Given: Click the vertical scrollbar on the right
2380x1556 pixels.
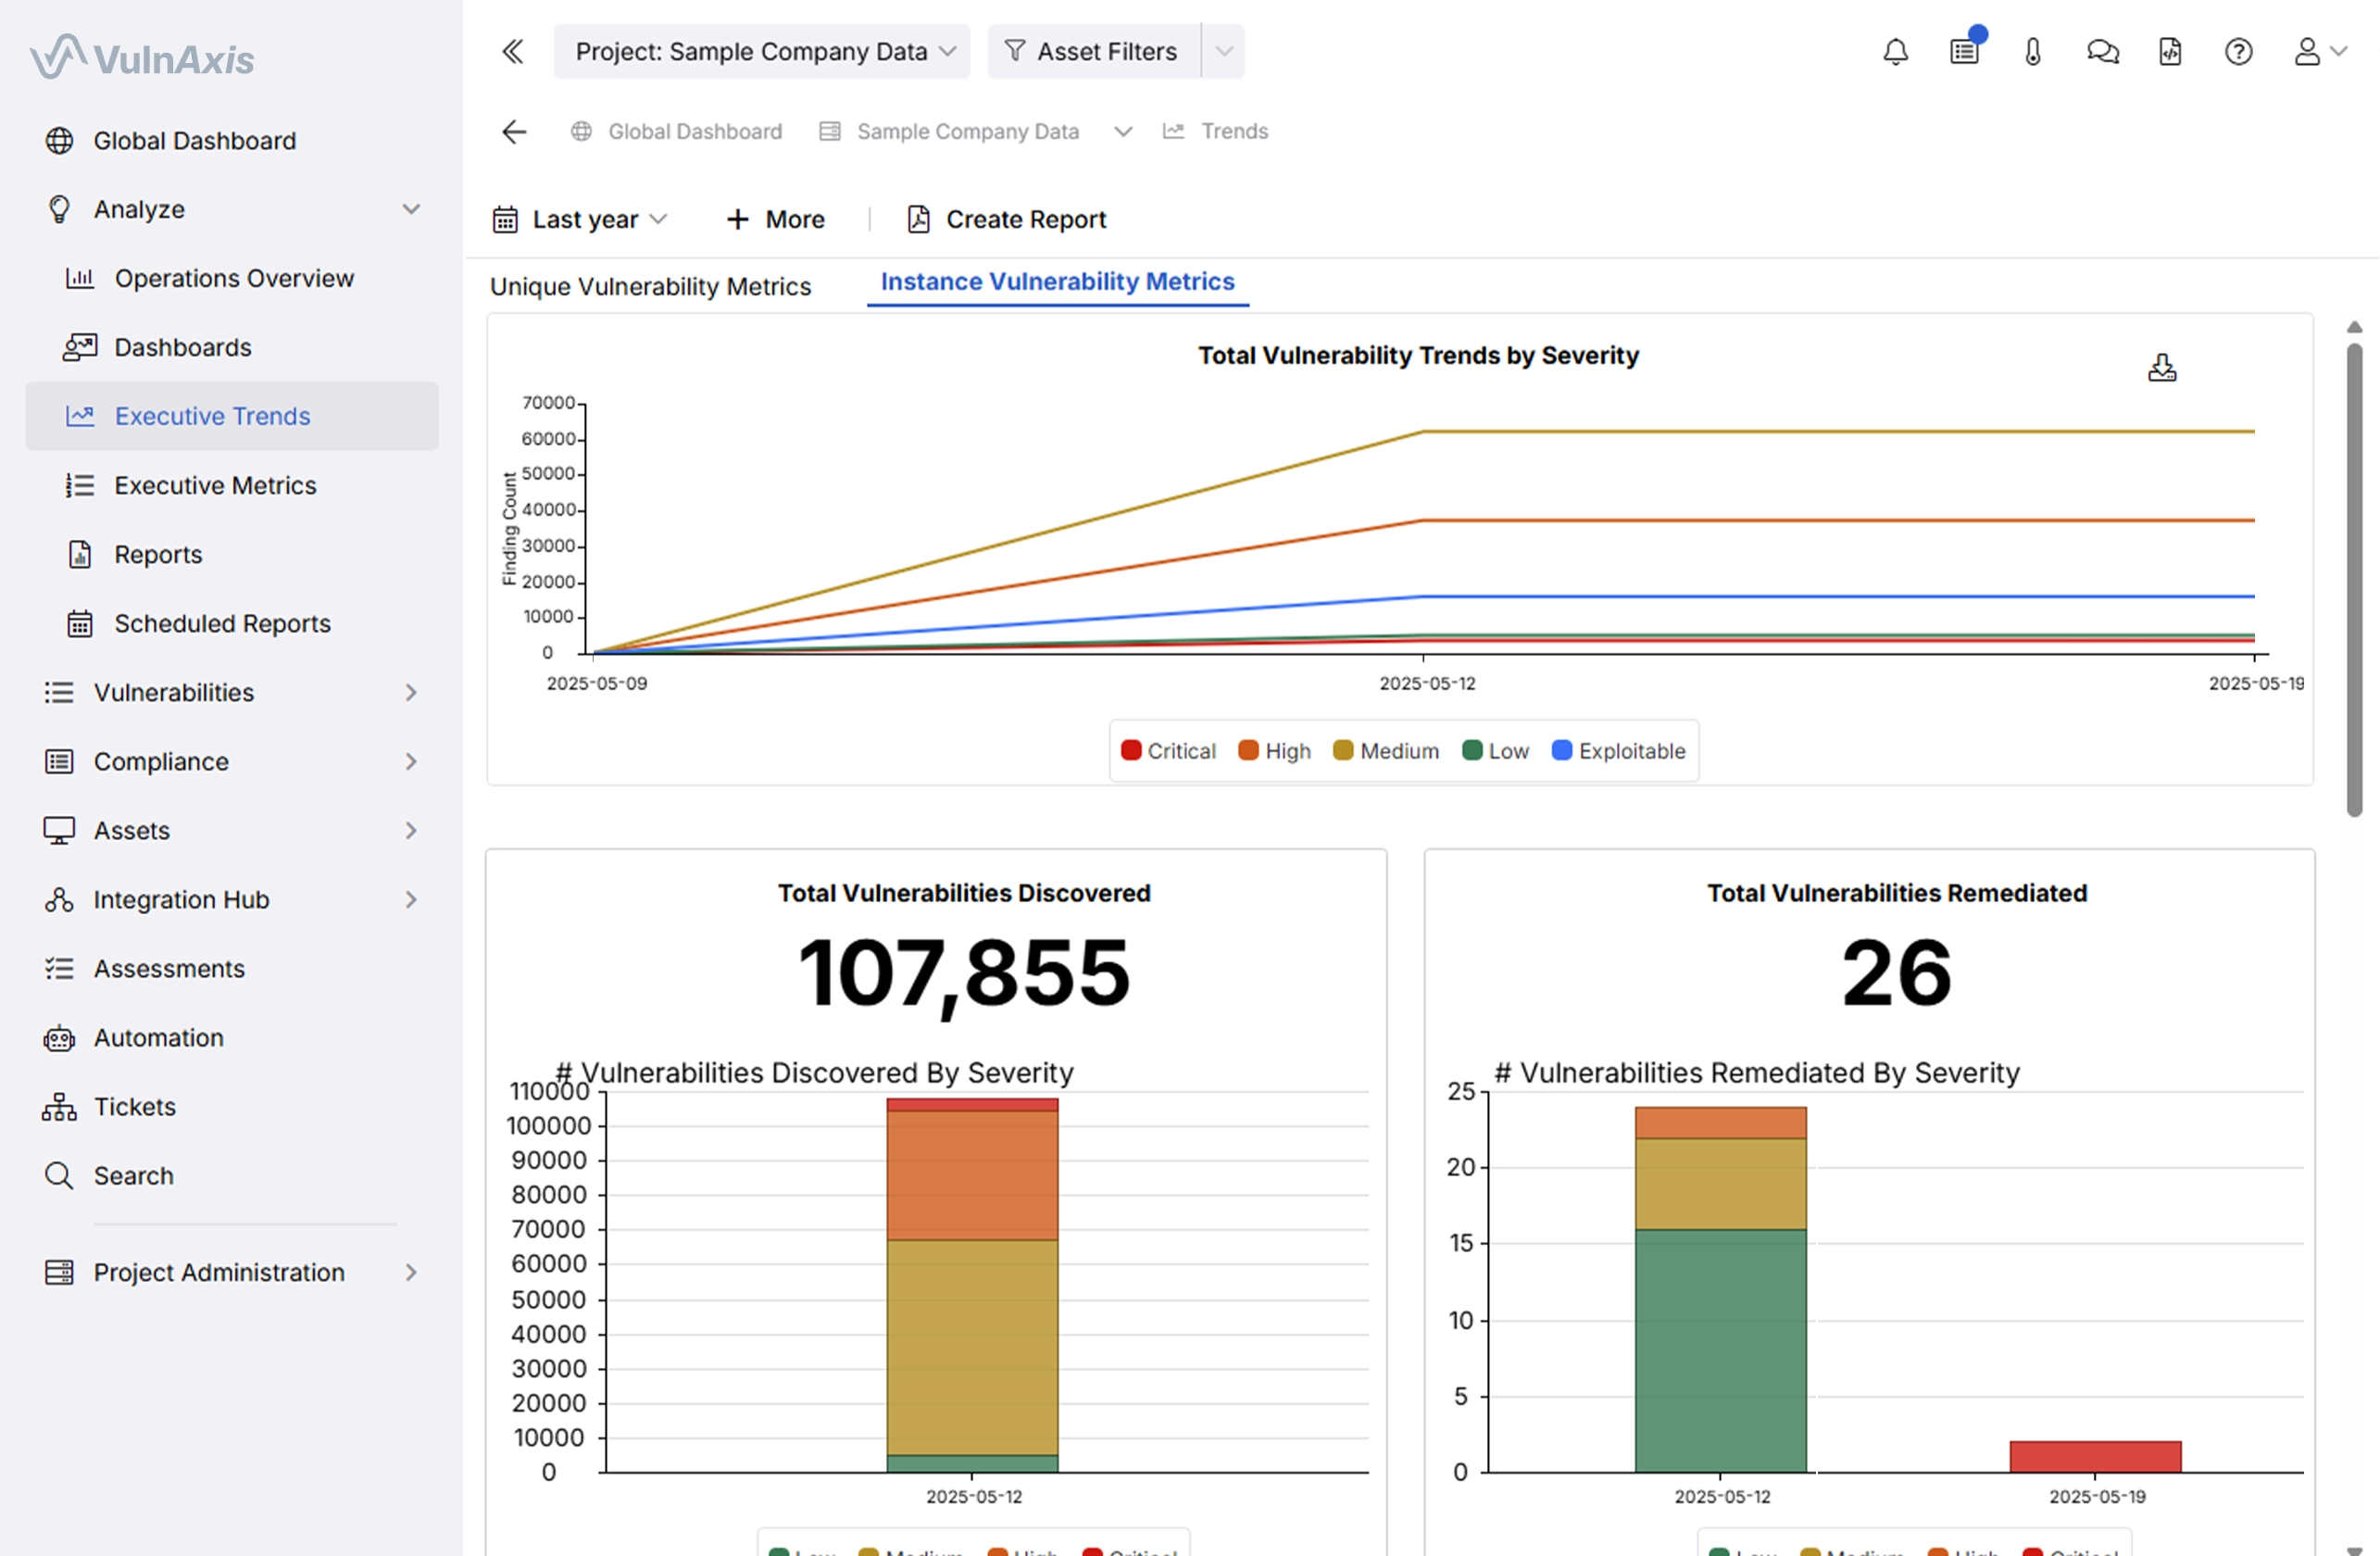Looking at the screenshot, I should [2354, 580].
